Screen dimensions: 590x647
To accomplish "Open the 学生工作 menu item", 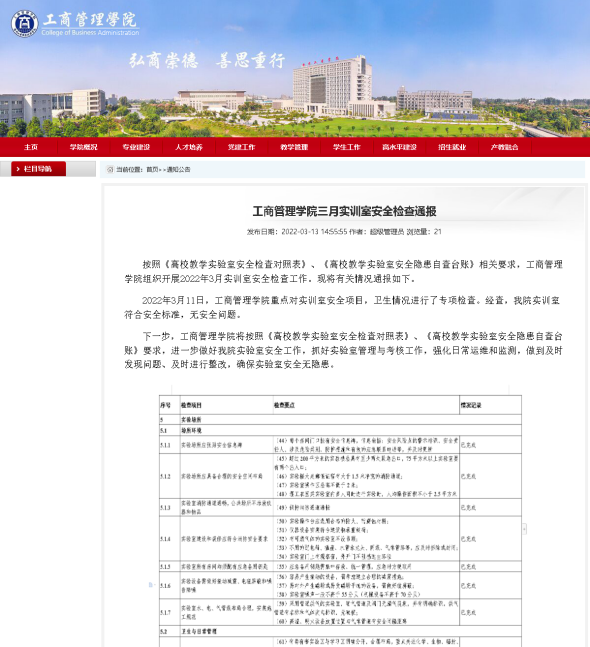I will pos(347,147).
